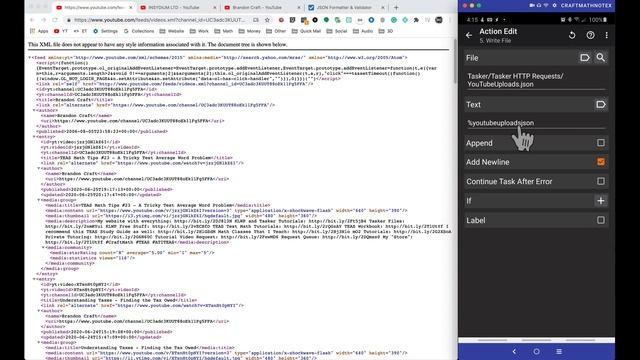Collapse the top-level author XML node

[x=34, y=111]
